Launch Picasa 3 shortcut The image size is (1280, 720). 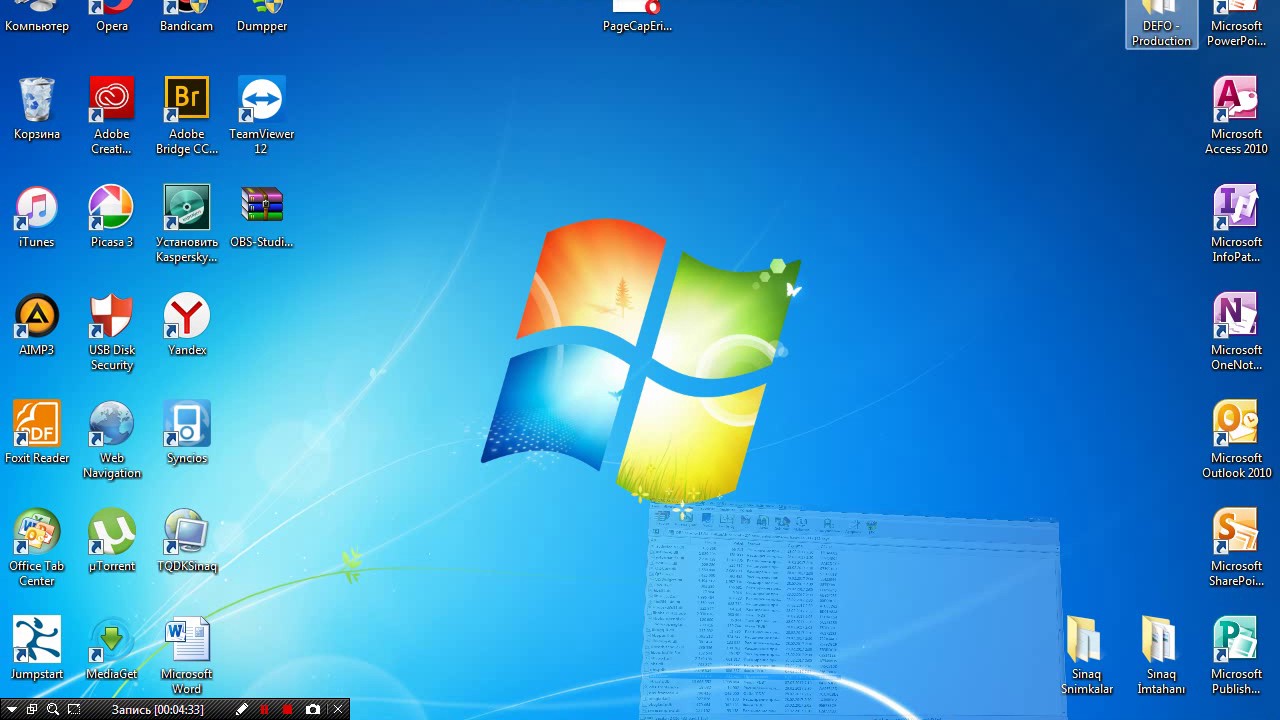point(112,217)
